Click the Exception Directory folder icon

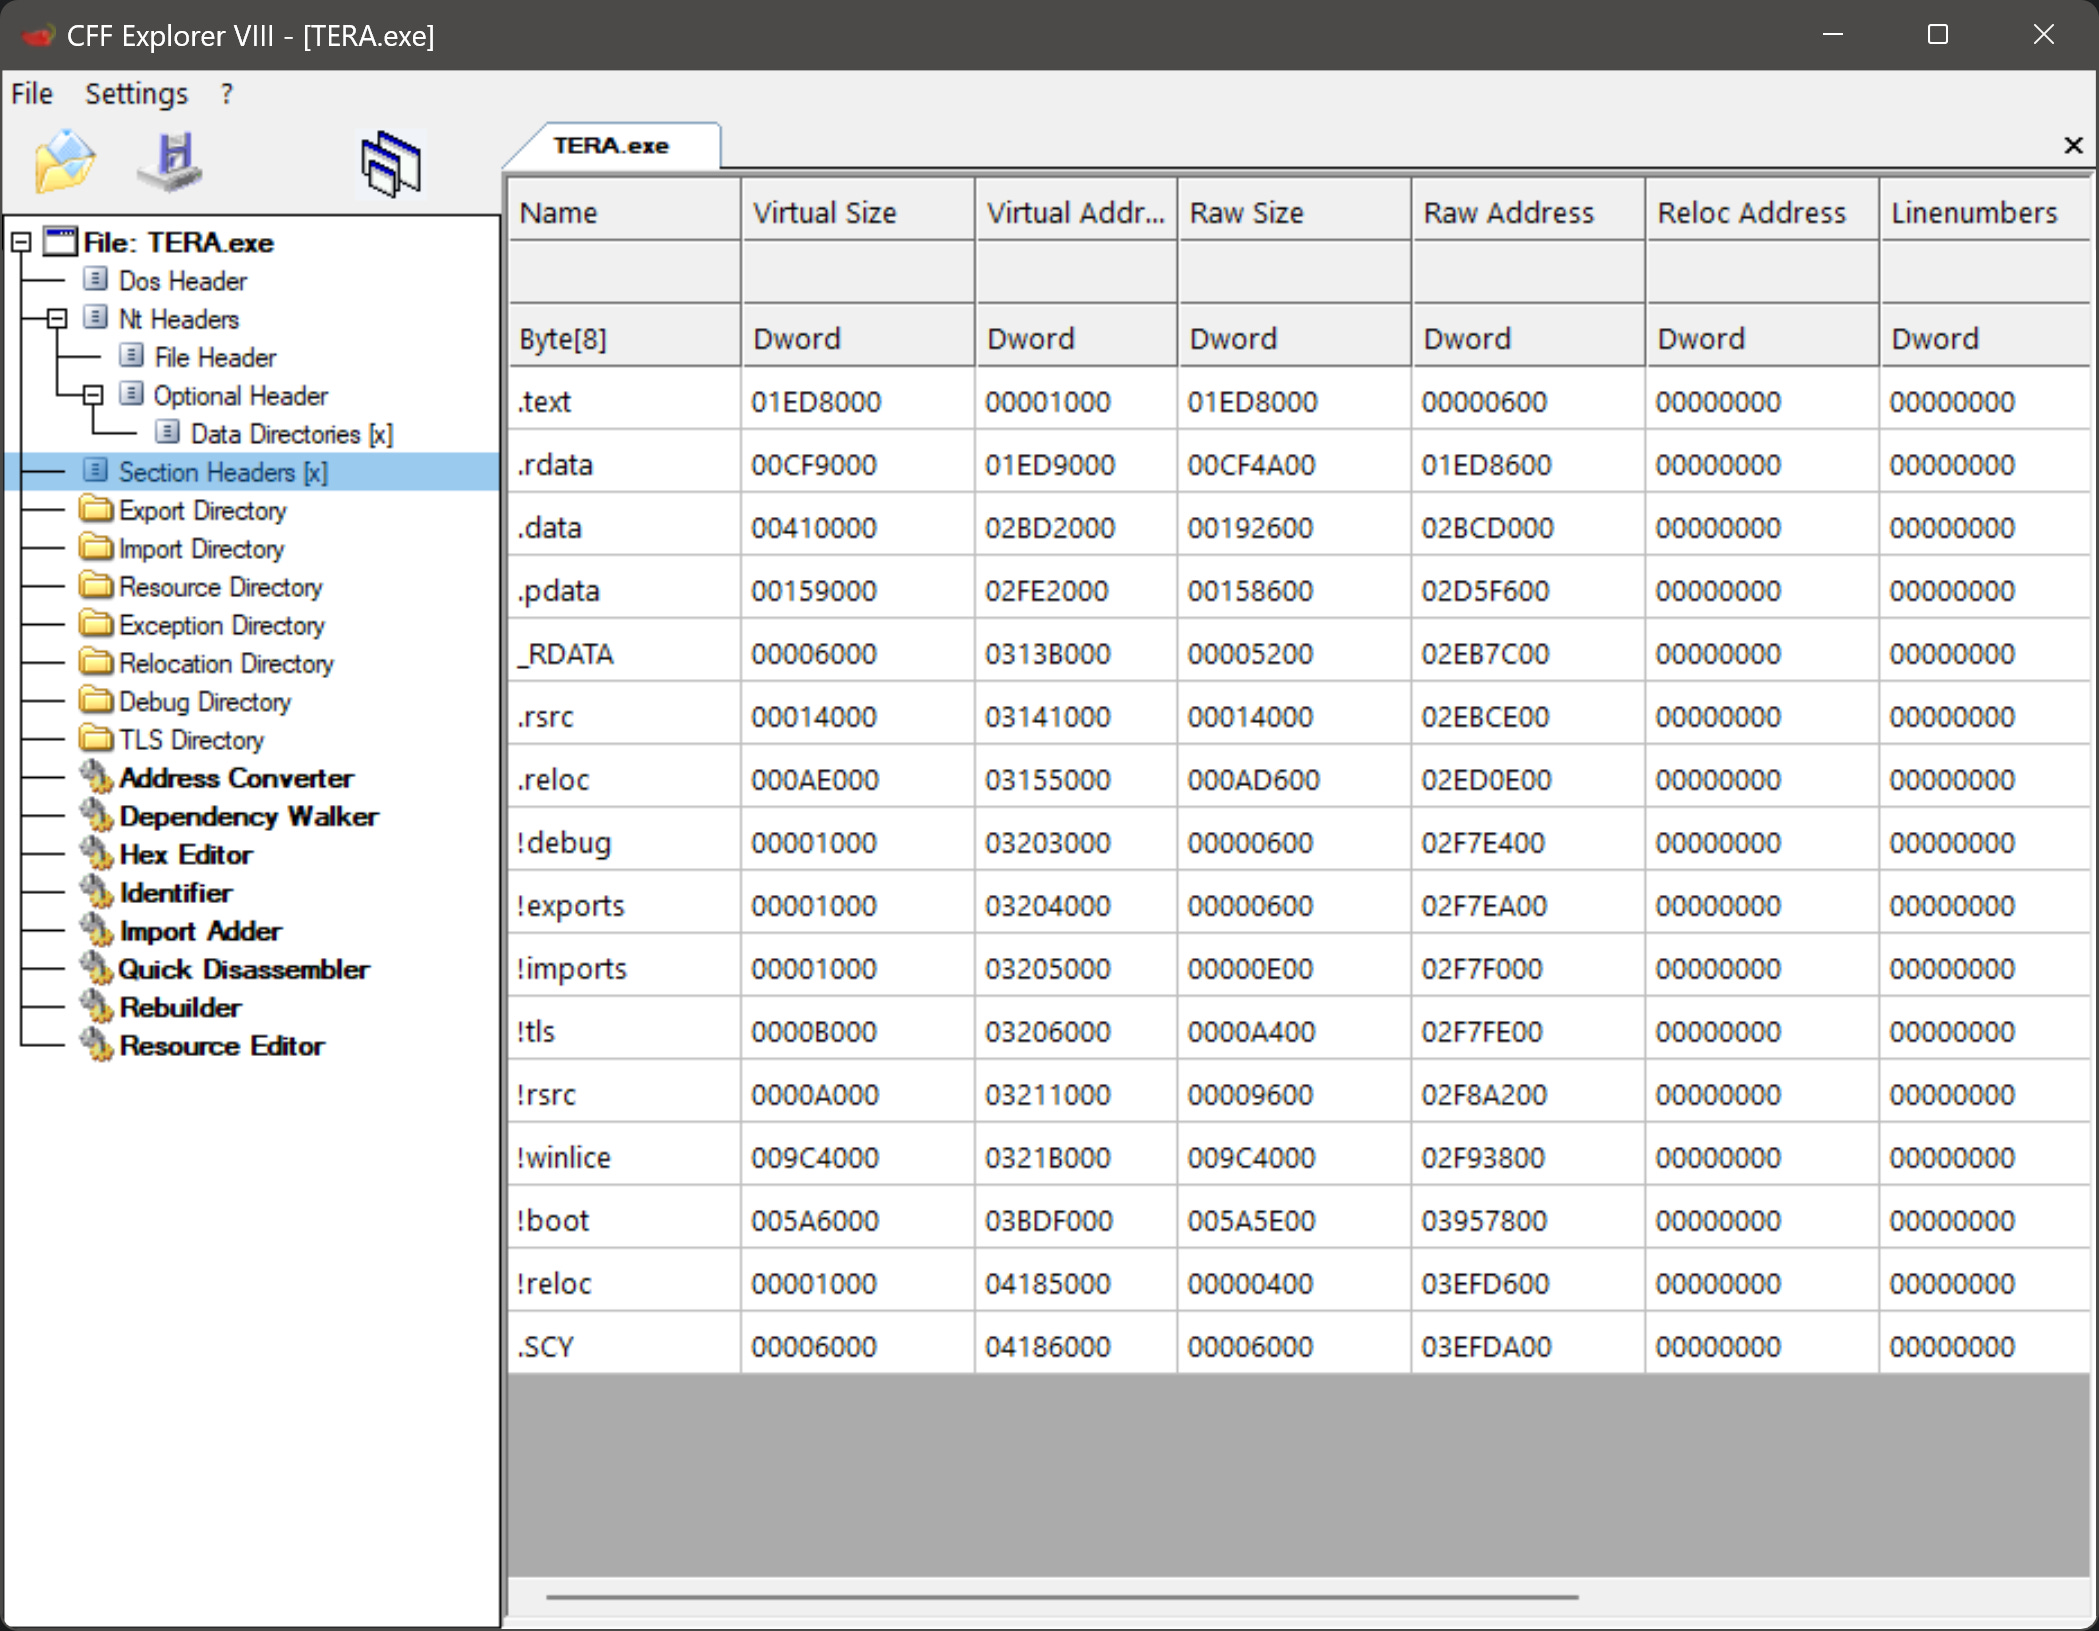point(96,625)
